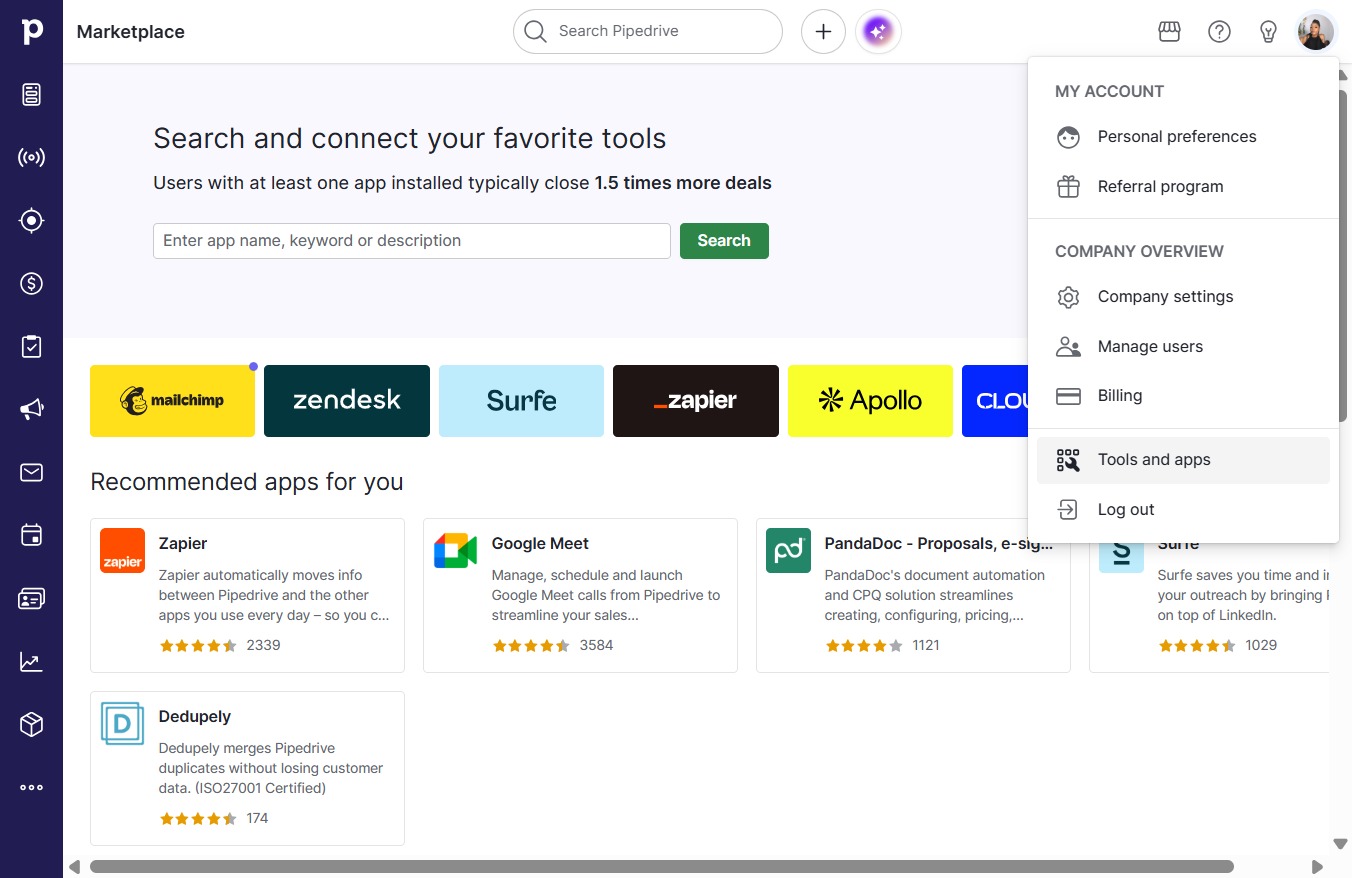This screenshot has width=1352, height=878.
Task: Click the Zapier app logo icon
Action: pyautogui.click(x=122, y=550)
